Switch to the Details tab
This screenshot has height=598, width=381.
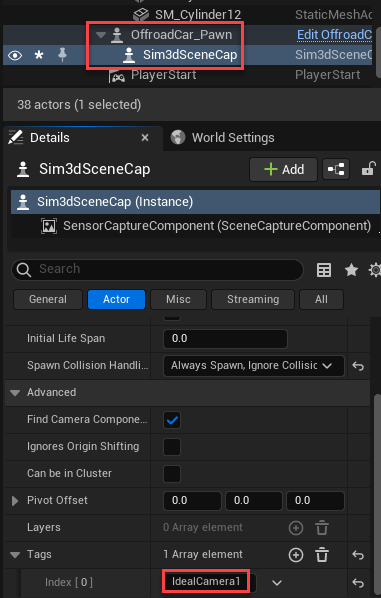(x=50, y=138)
